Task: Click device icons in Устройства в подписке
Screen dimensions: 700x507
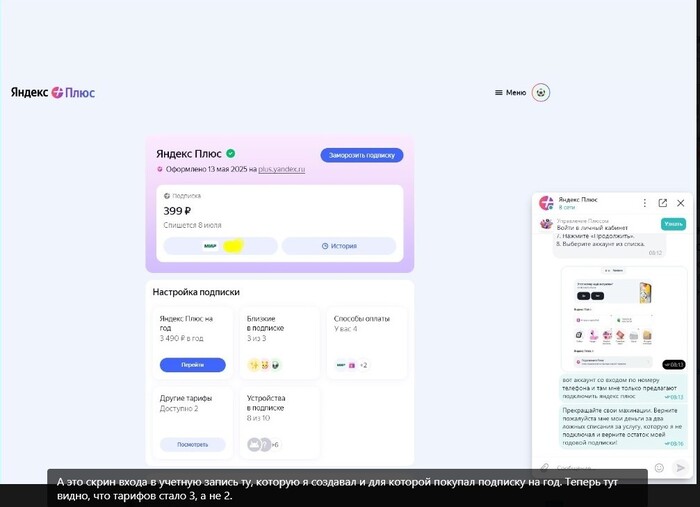Action: coord(262,444)
